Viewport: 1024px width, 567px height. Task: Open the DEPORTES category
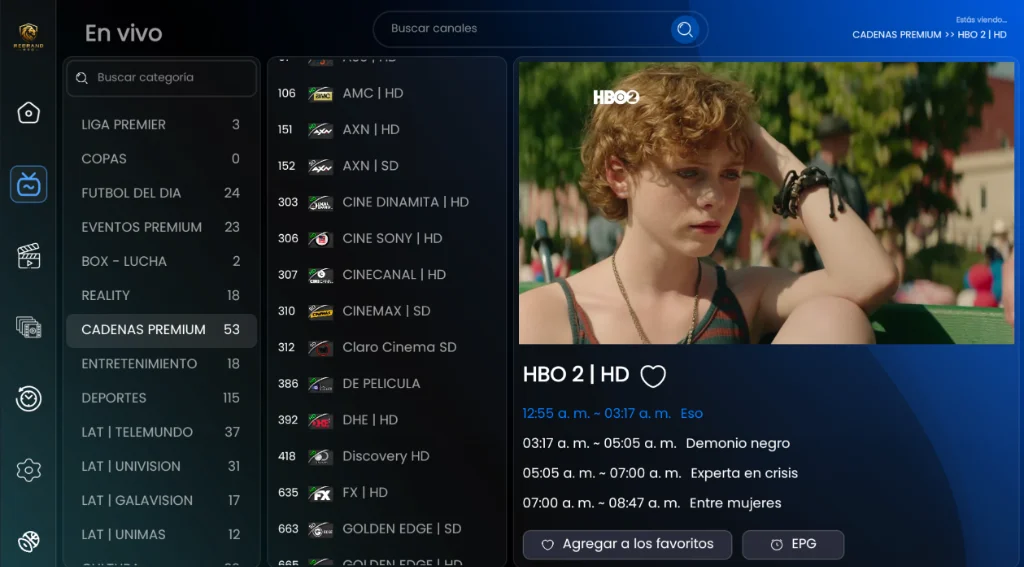pos(161,398)
